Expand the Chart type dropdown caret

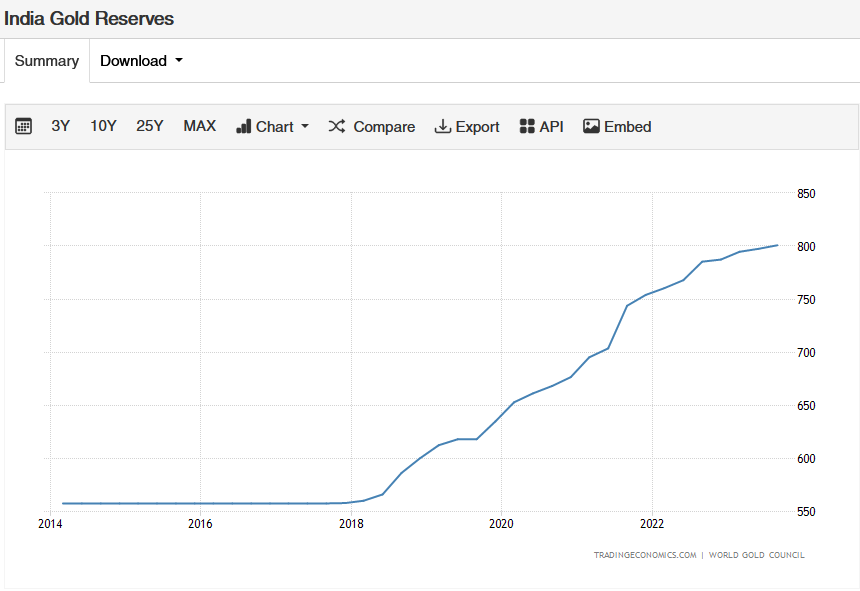[305, 127]
